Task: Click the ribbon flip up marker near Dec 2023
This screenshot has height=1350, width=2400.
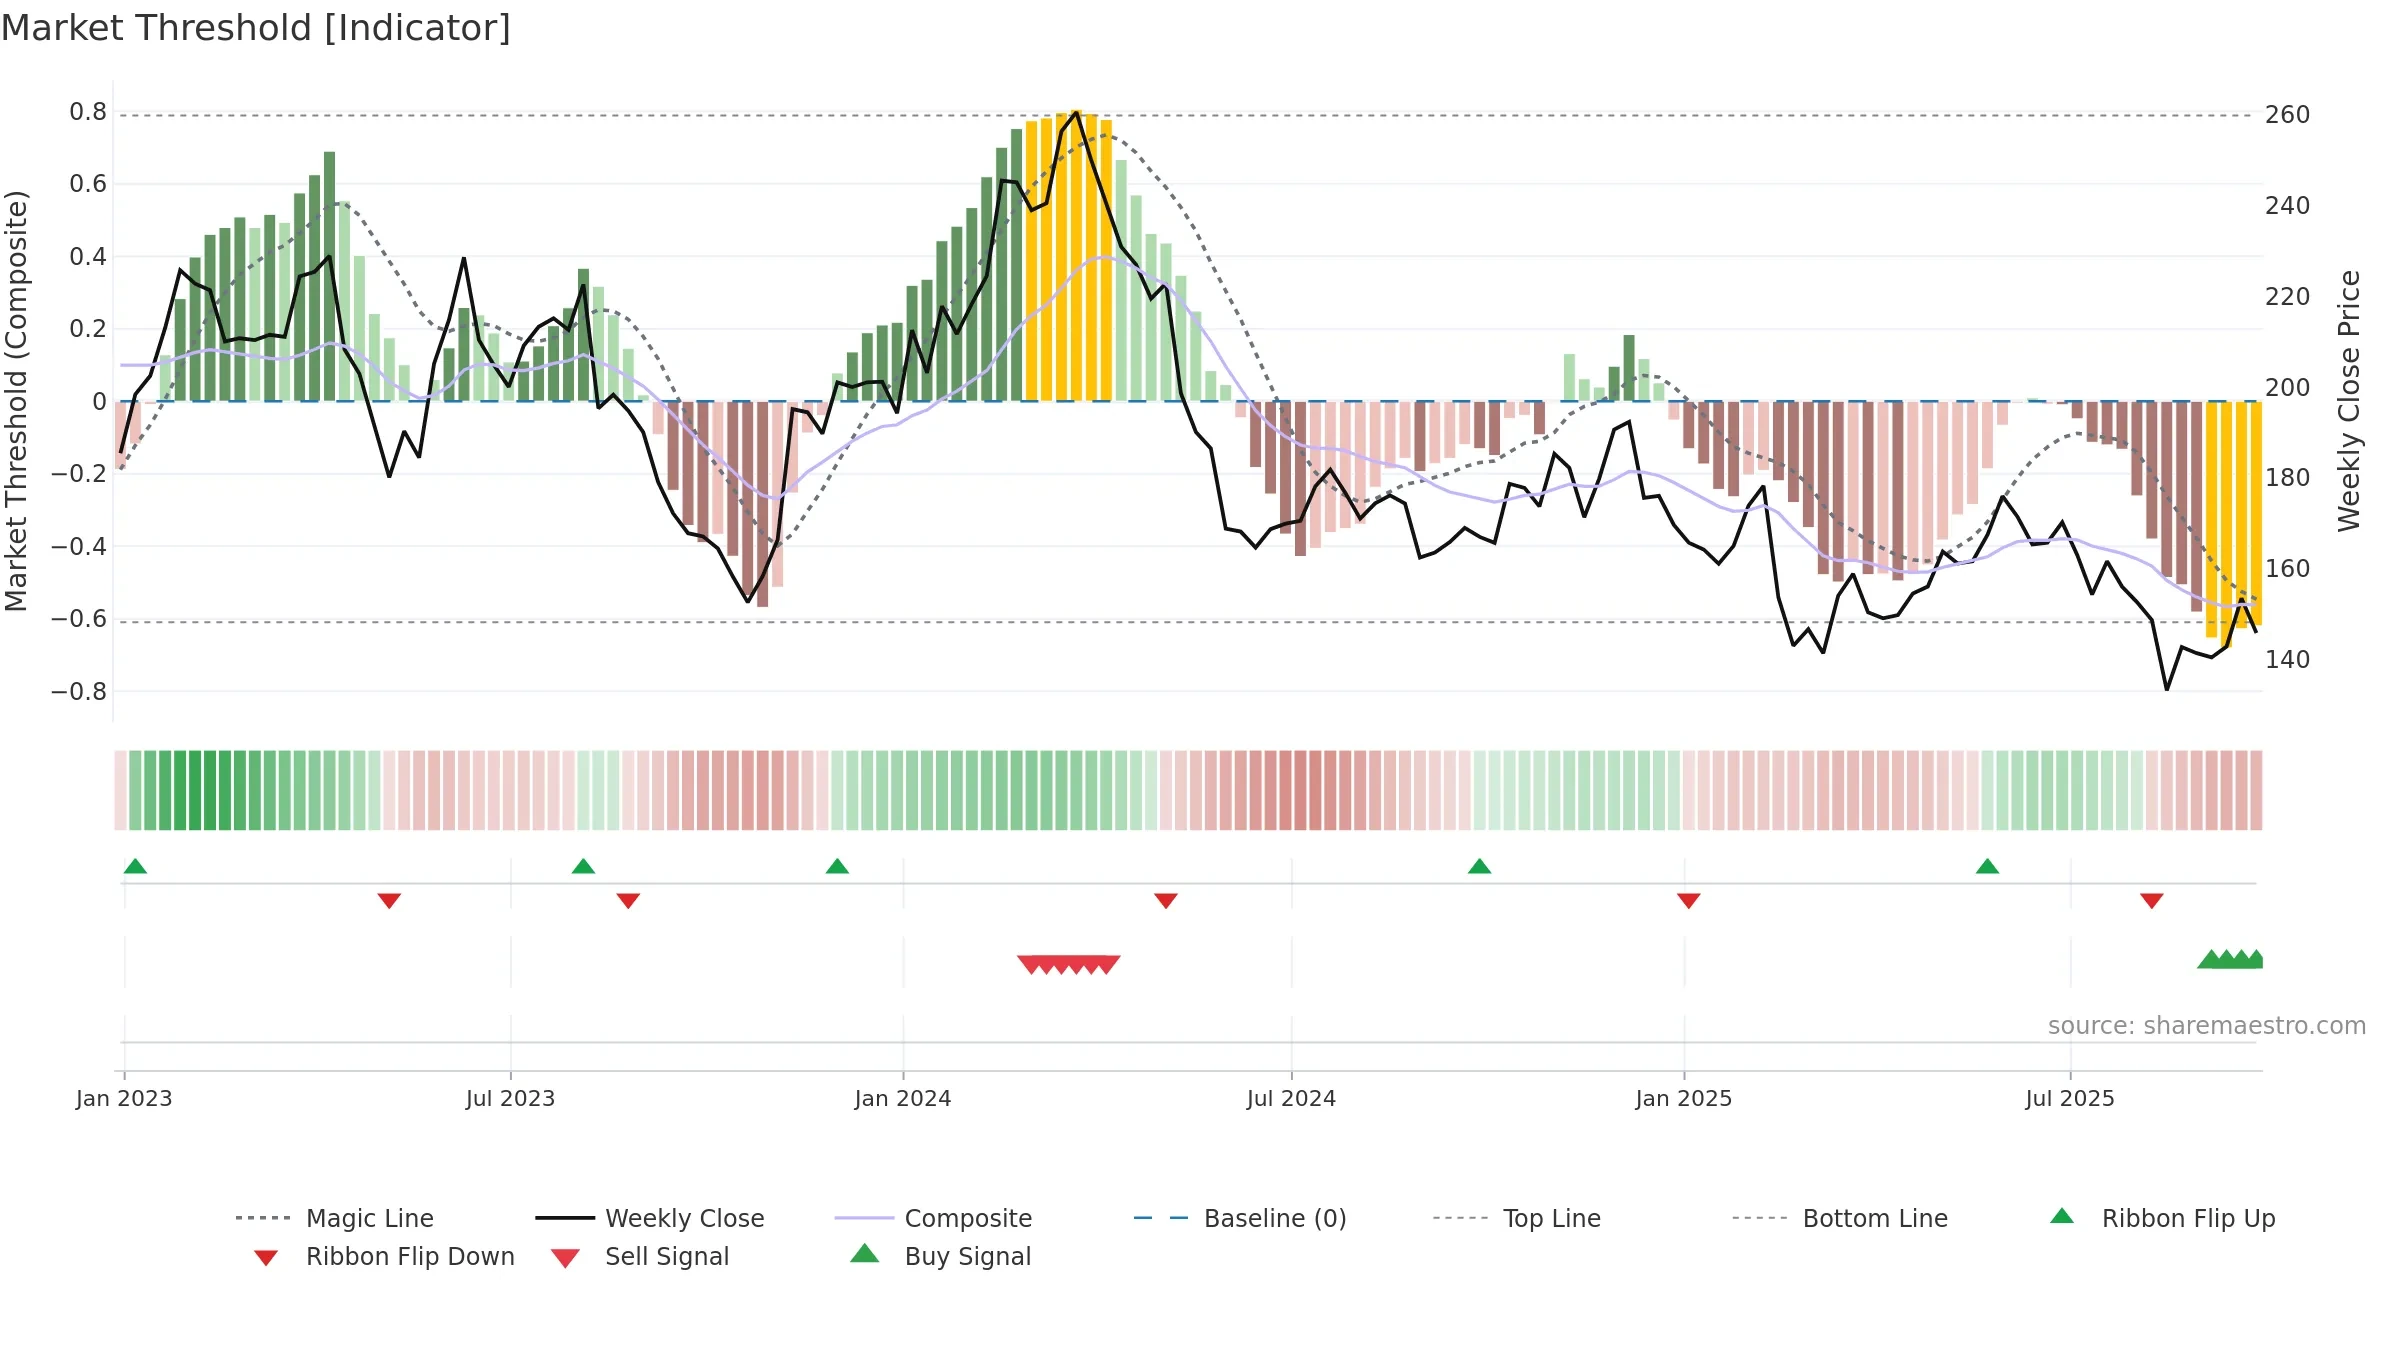Action: click(837, 866)
